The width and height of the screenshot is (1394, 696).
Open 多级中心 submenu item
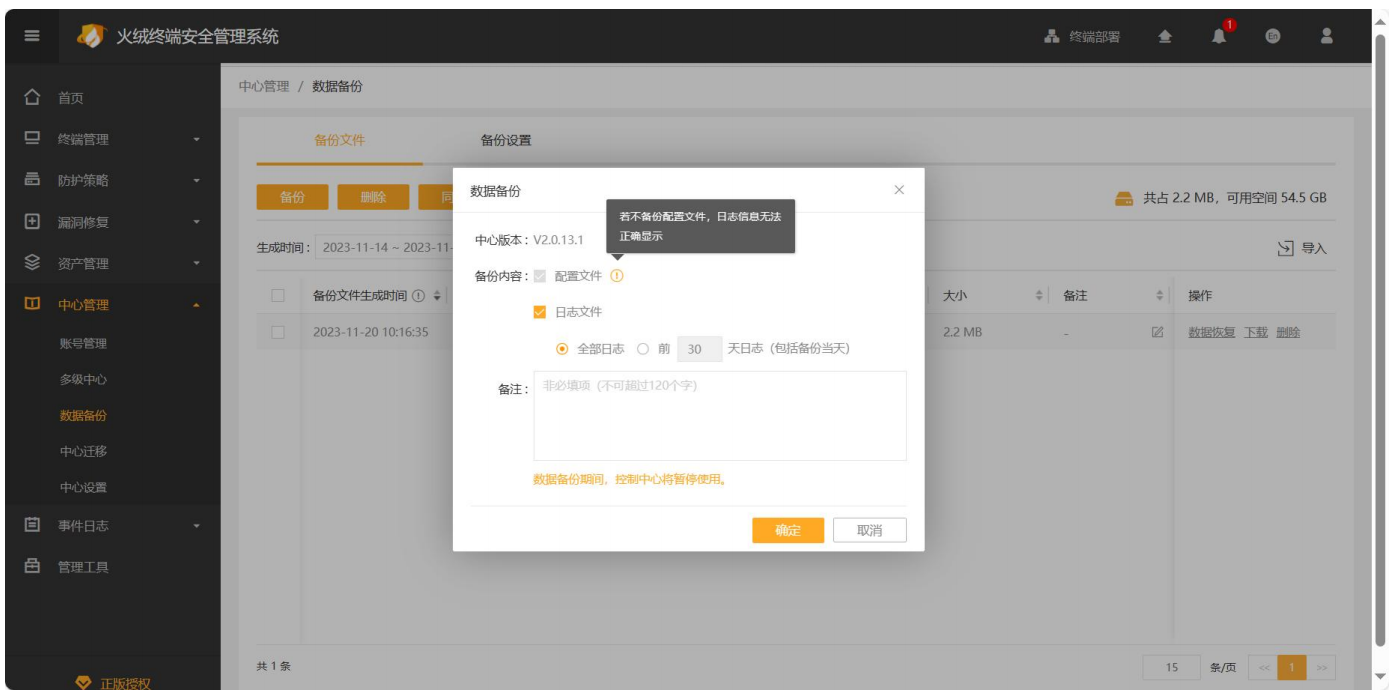point(83,380)
